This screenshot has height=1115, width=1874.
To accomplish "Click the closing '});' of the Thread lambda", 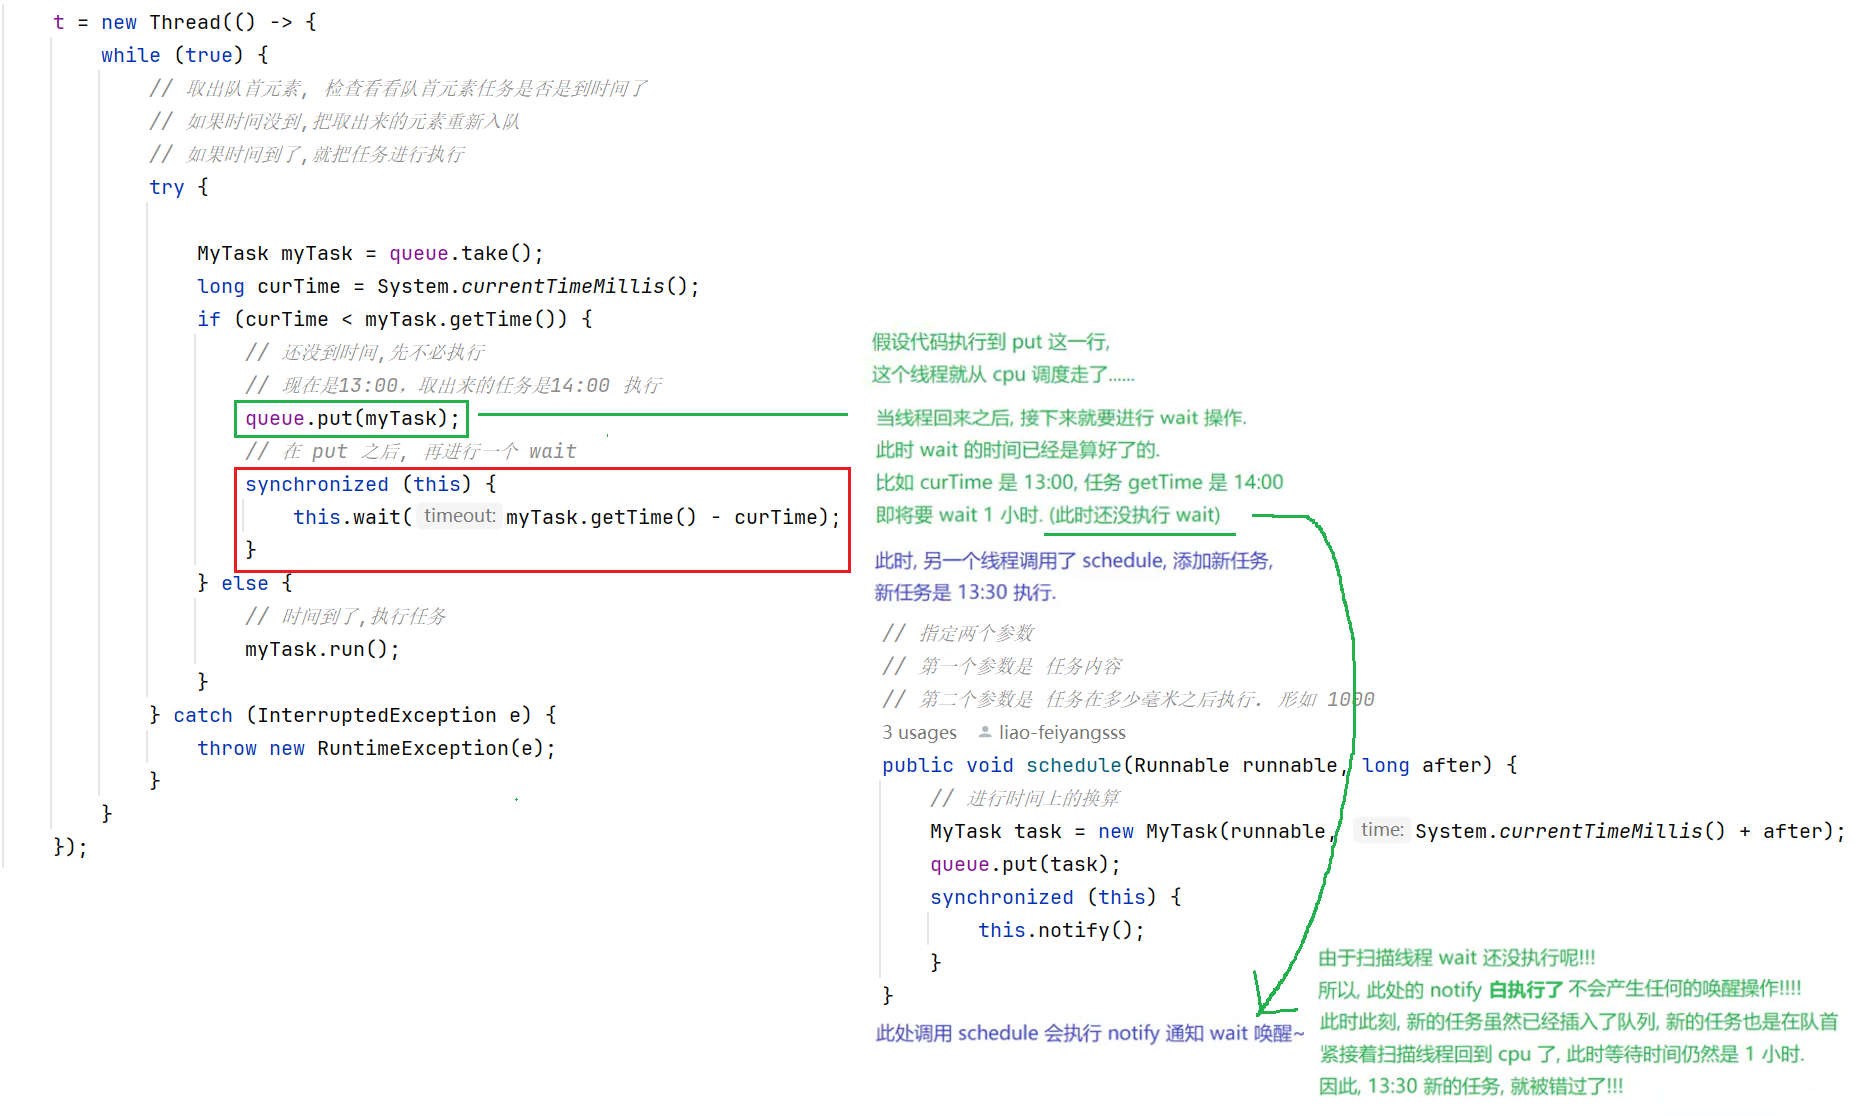I will (x=70, y=847).
